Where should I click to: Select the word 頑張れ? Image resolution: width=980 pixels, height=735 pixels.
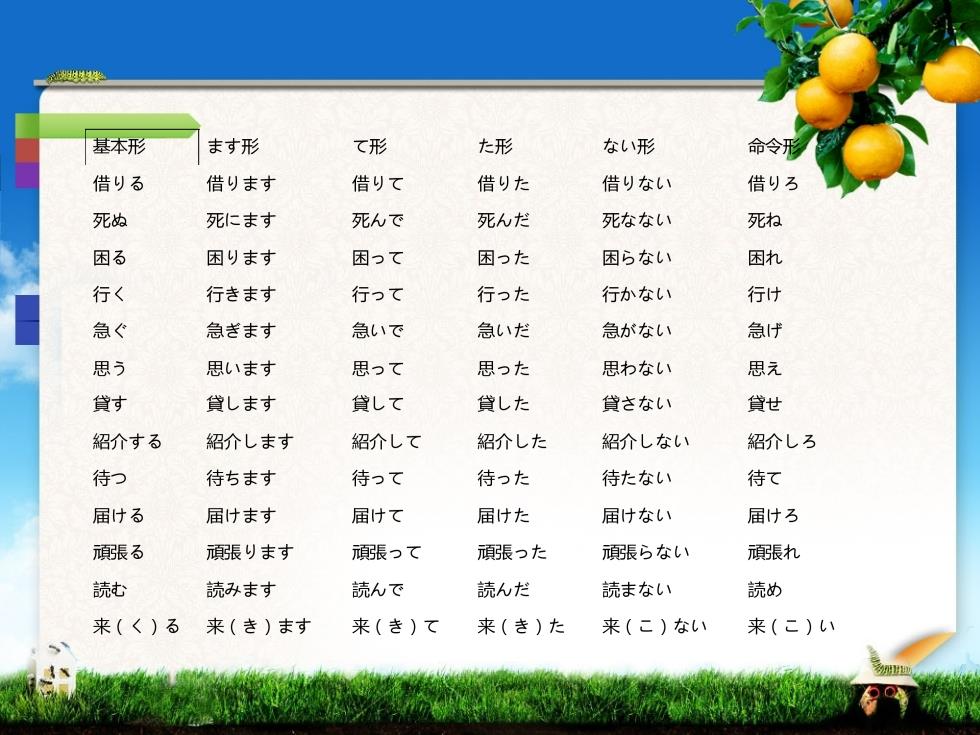click(x=774, y=552)
